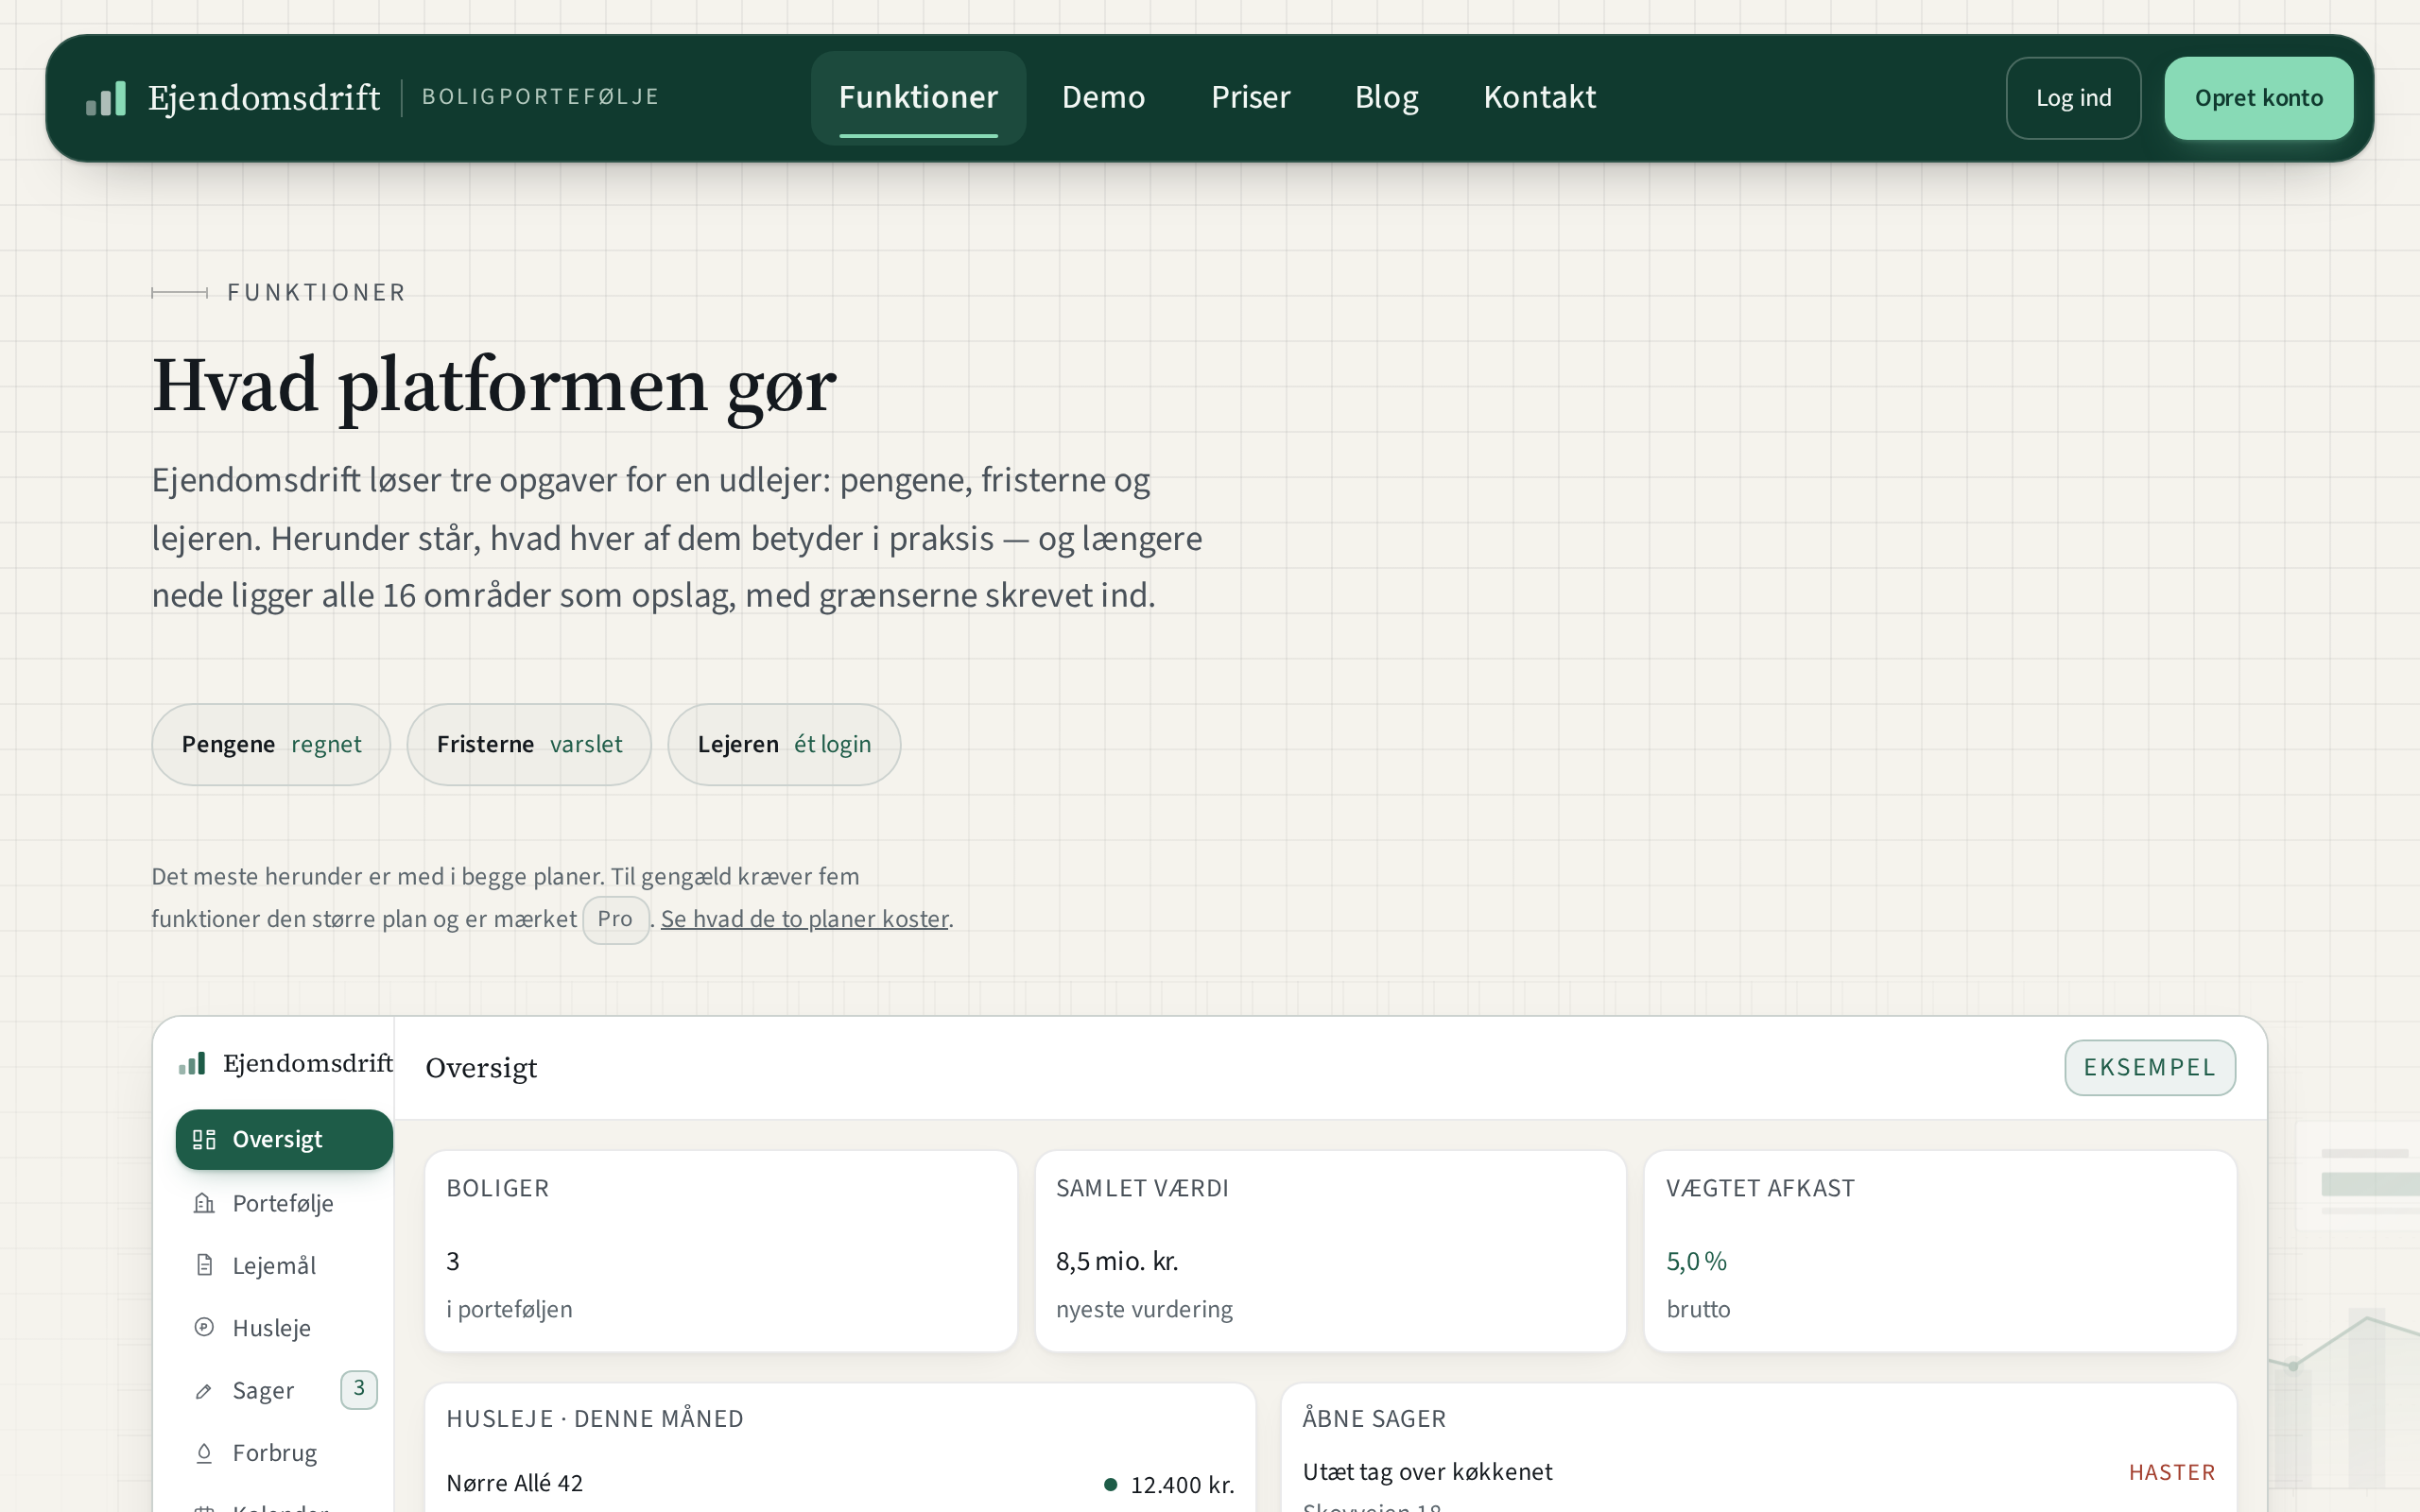This screenshot has height=1512, width=2420.
Task: Click the green status dot beside 12.400 kr.
Action: click(x=1110, y=1484)
